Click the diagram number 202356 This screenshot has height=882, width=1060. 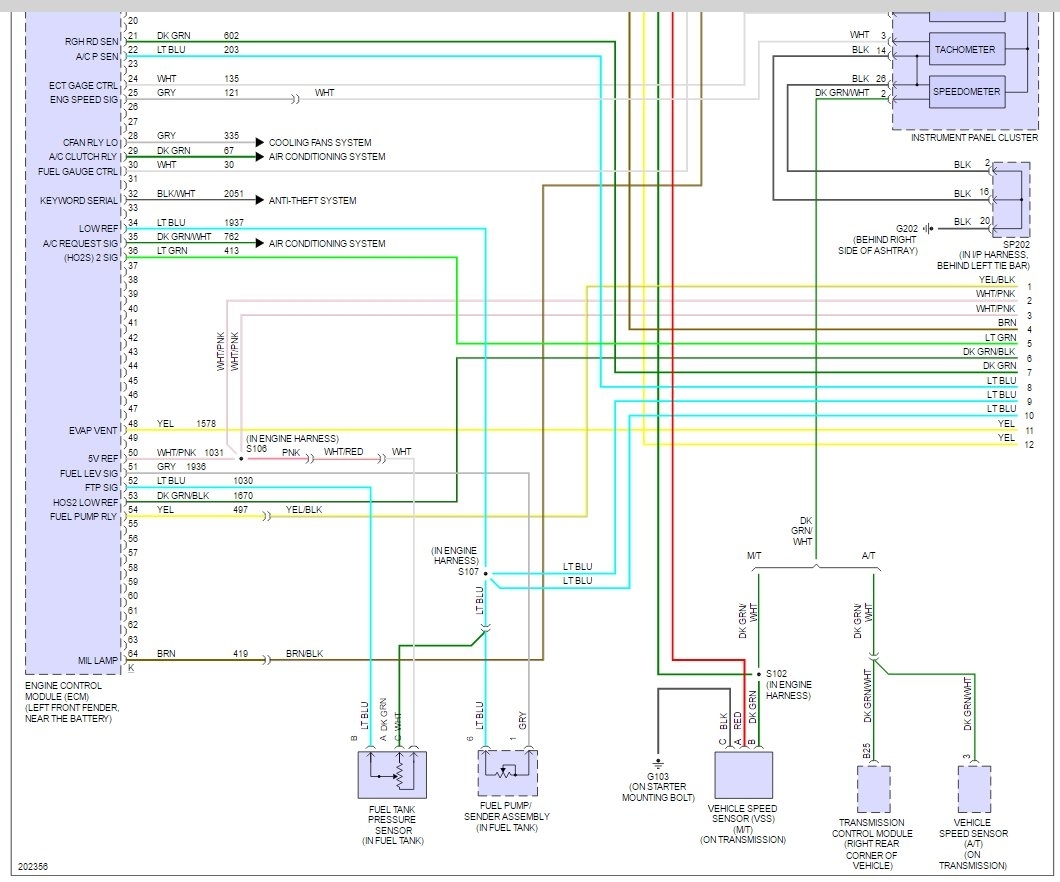pos(33,866)
